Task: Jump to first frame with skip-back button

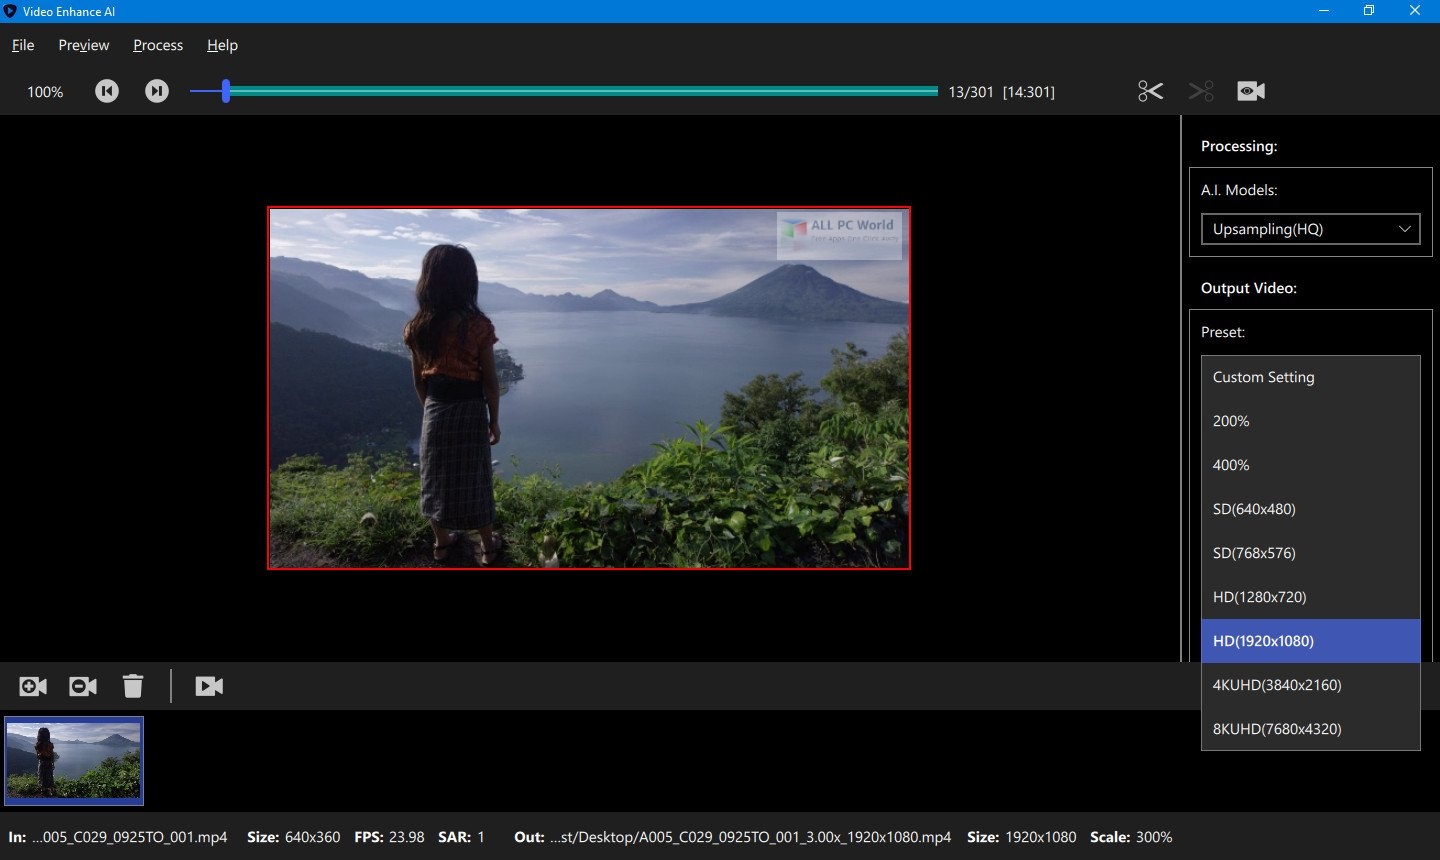Action: pyautogui.click(x=107, y=90)
